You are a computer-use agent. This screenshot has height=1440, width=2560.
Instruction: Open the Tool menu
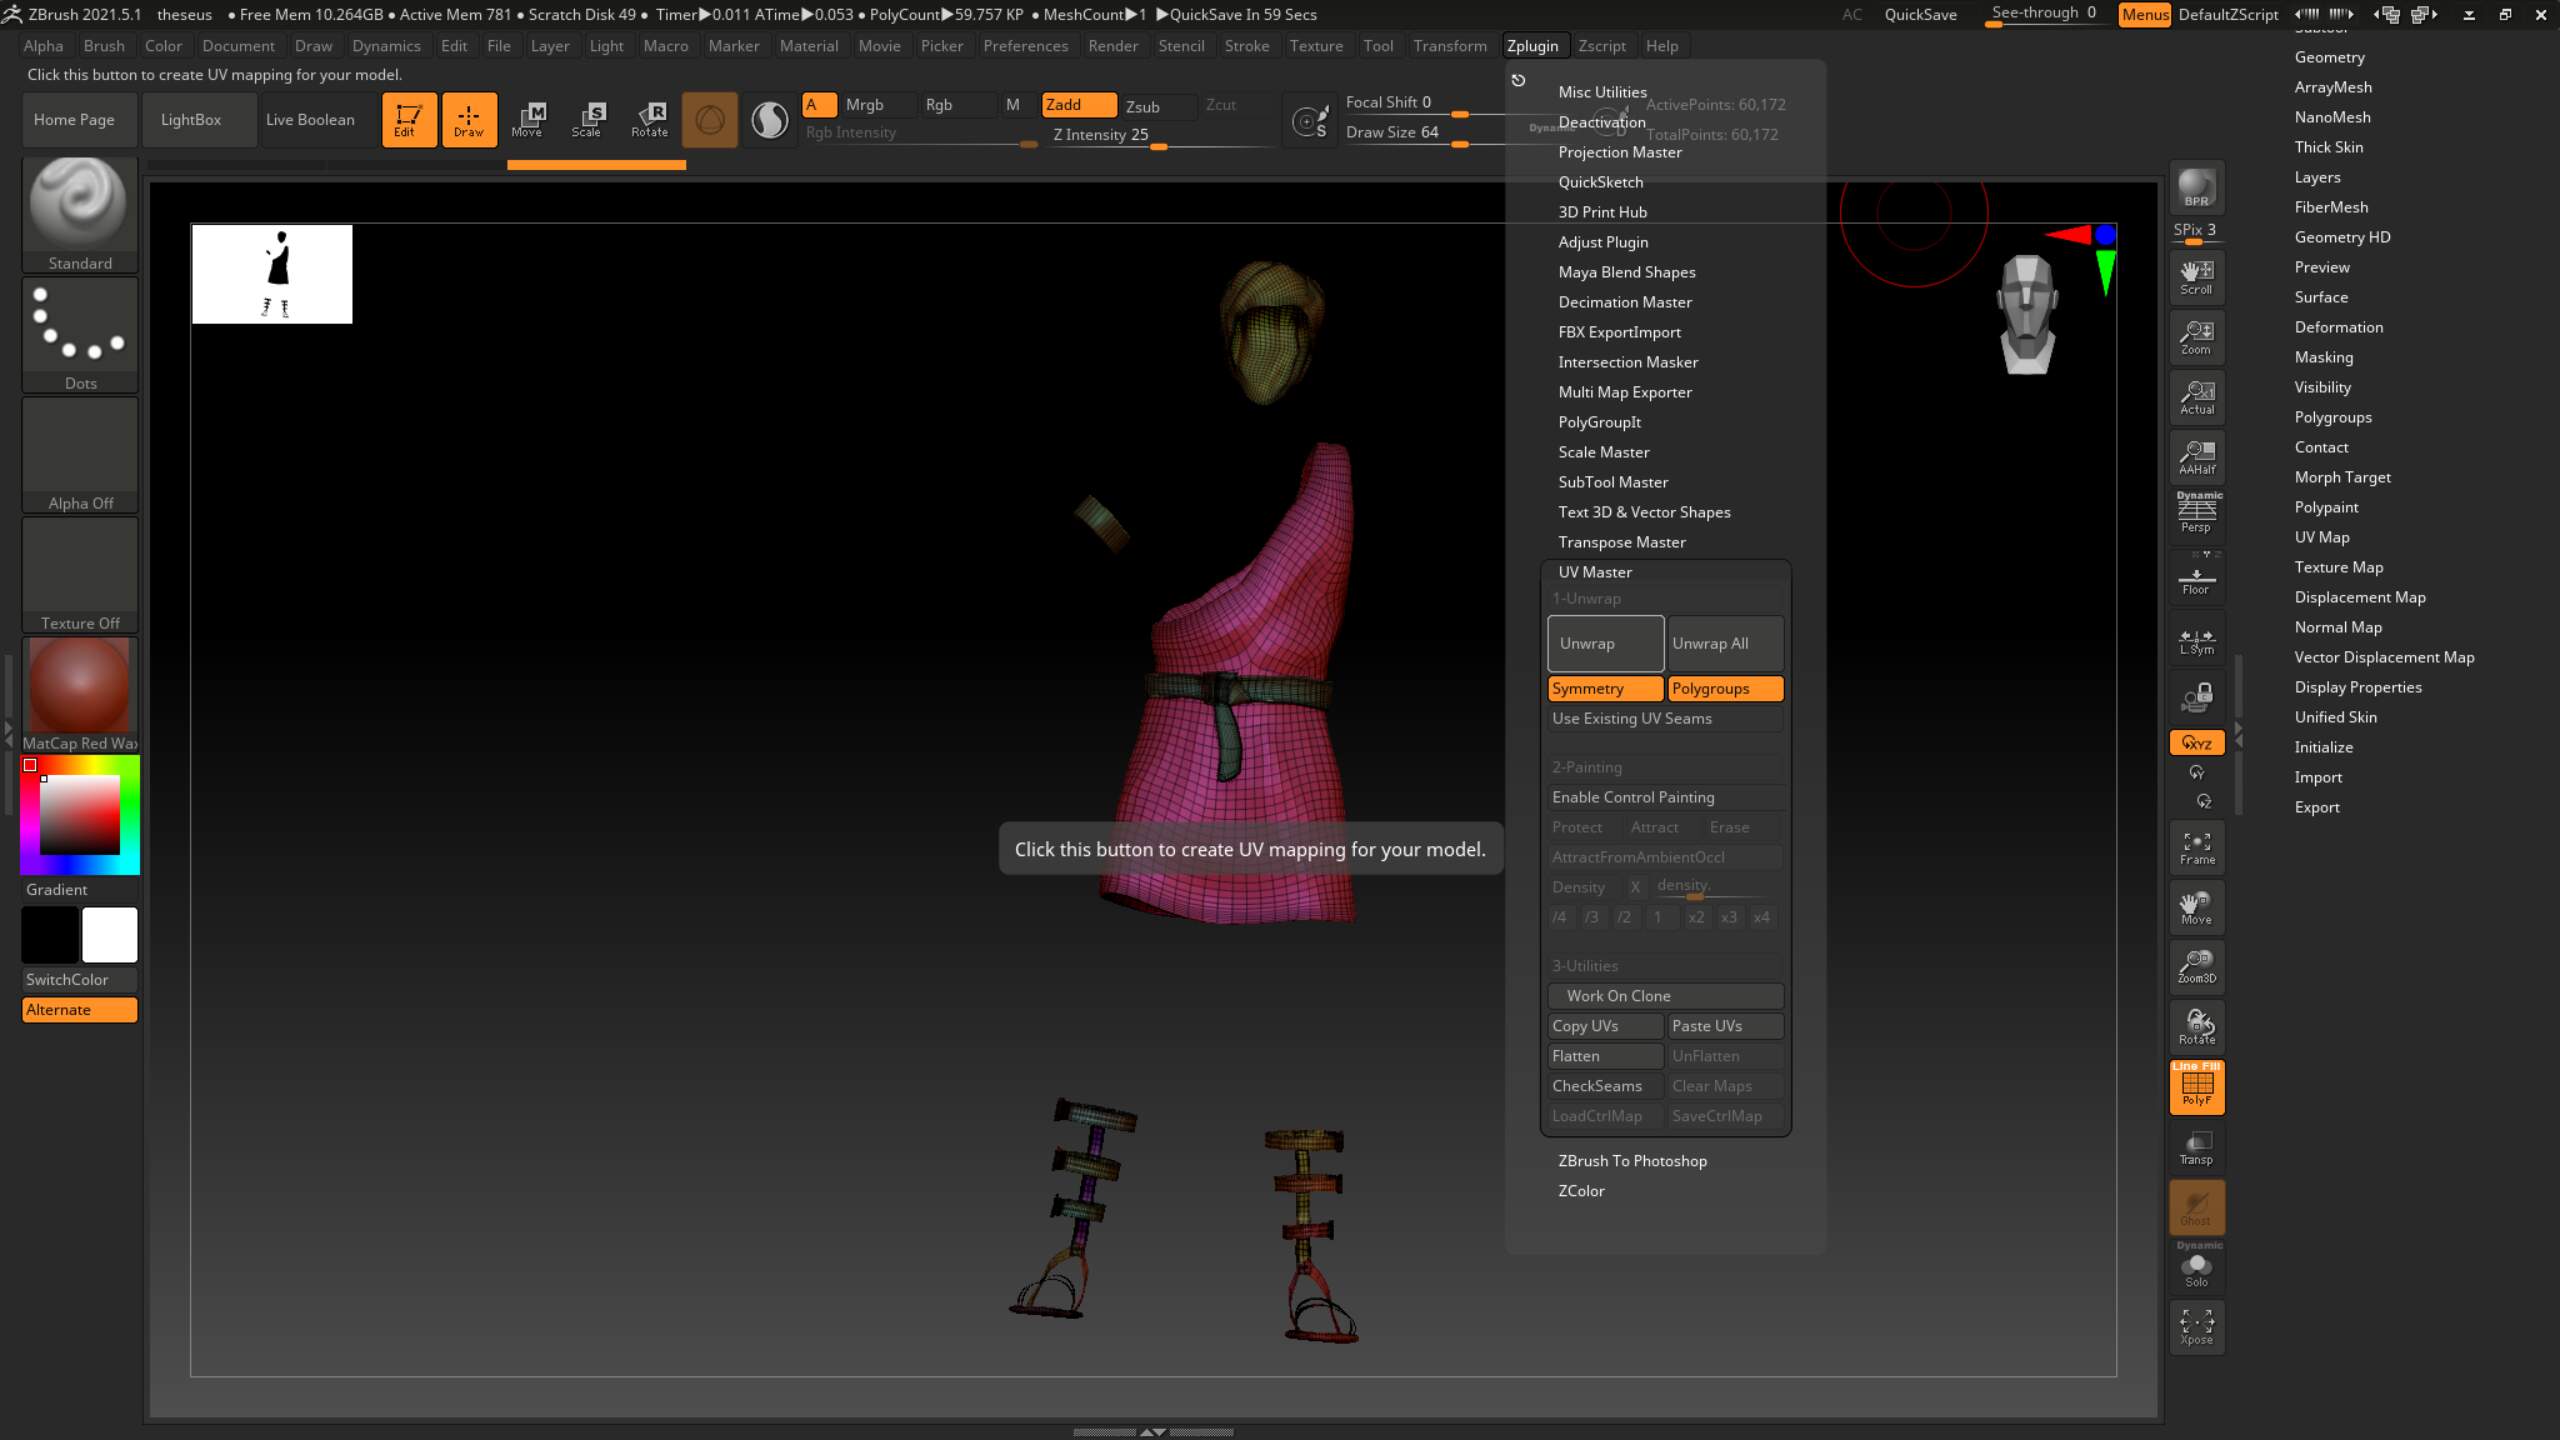1378,46
